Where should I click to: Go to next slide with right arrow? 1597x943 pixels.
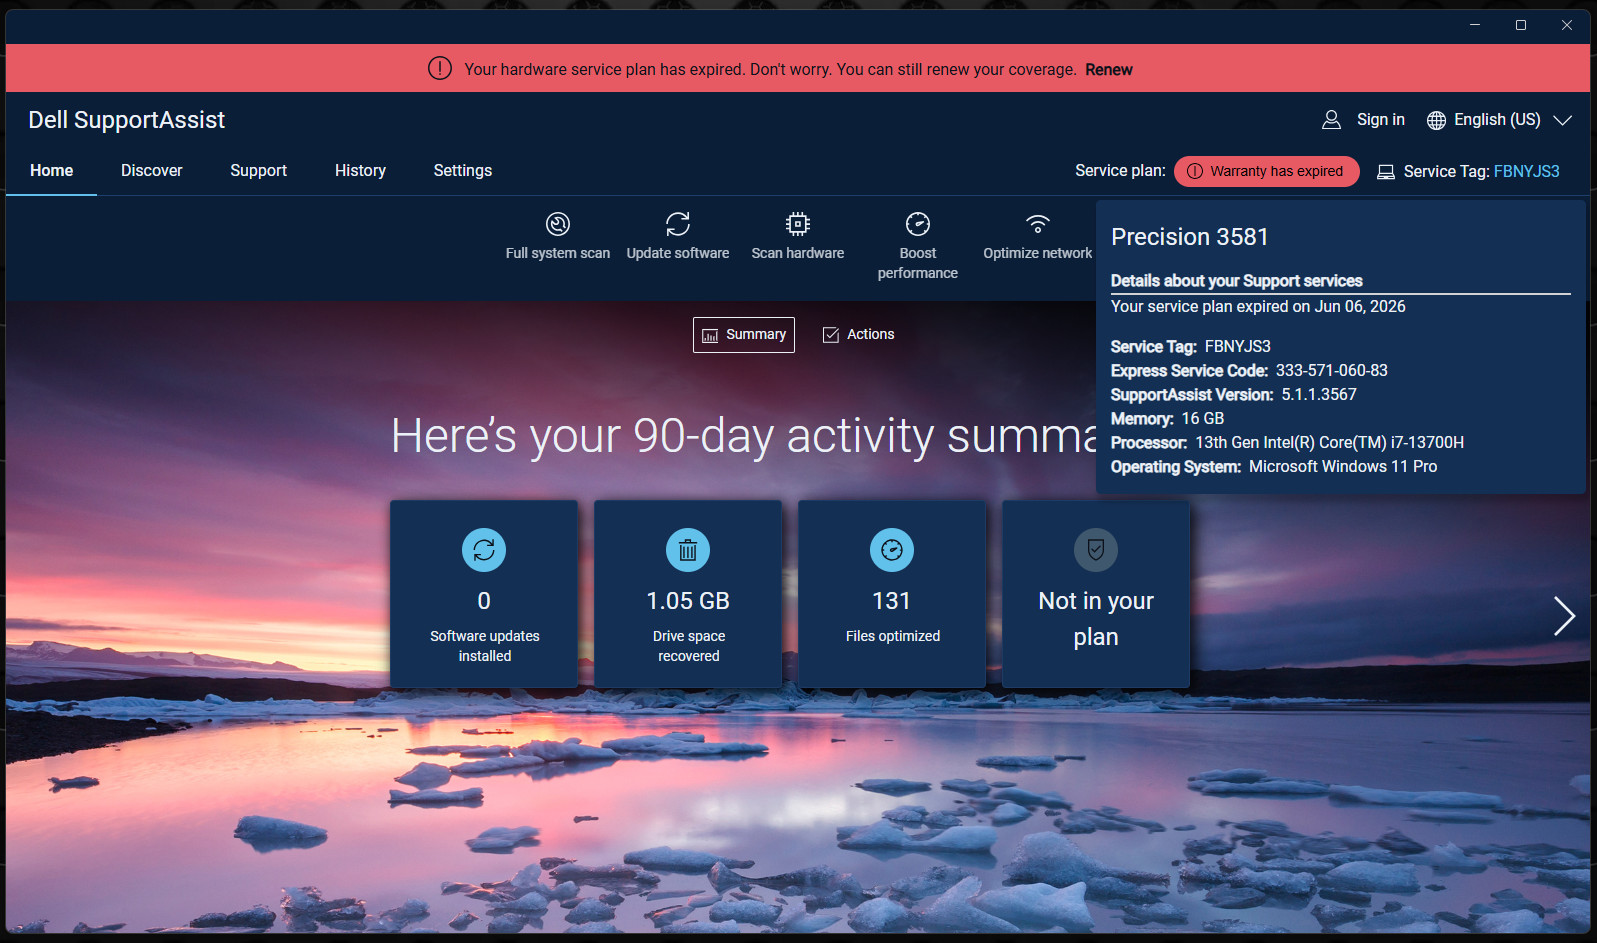tap(1564, 616)
